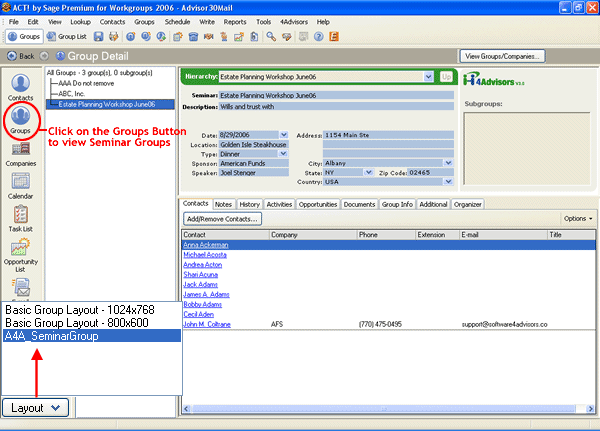Expand the State dropdown showing NY
Screen dimensions: 600x431
[x=368, y=173]
